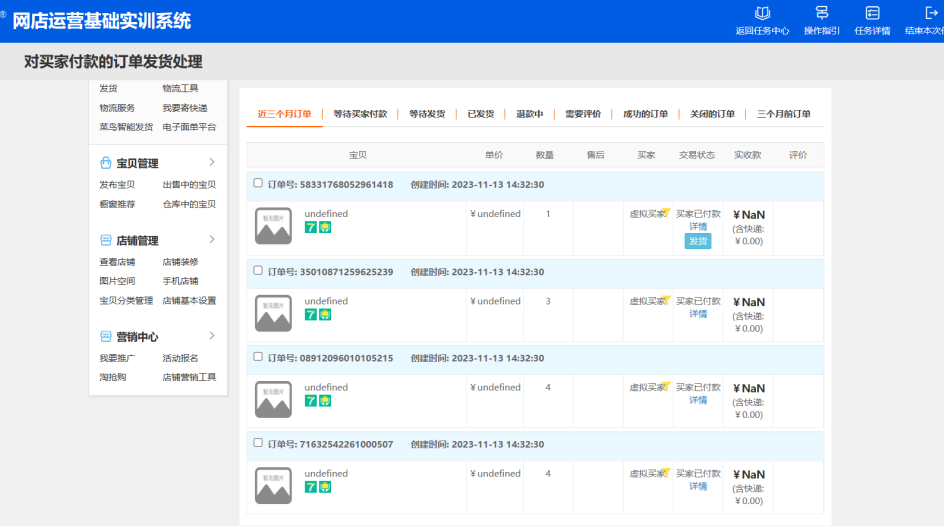This screenshot has height=531, width=944.
Task: Check the box for order 35010871259625239
Action: pos(258,270)
